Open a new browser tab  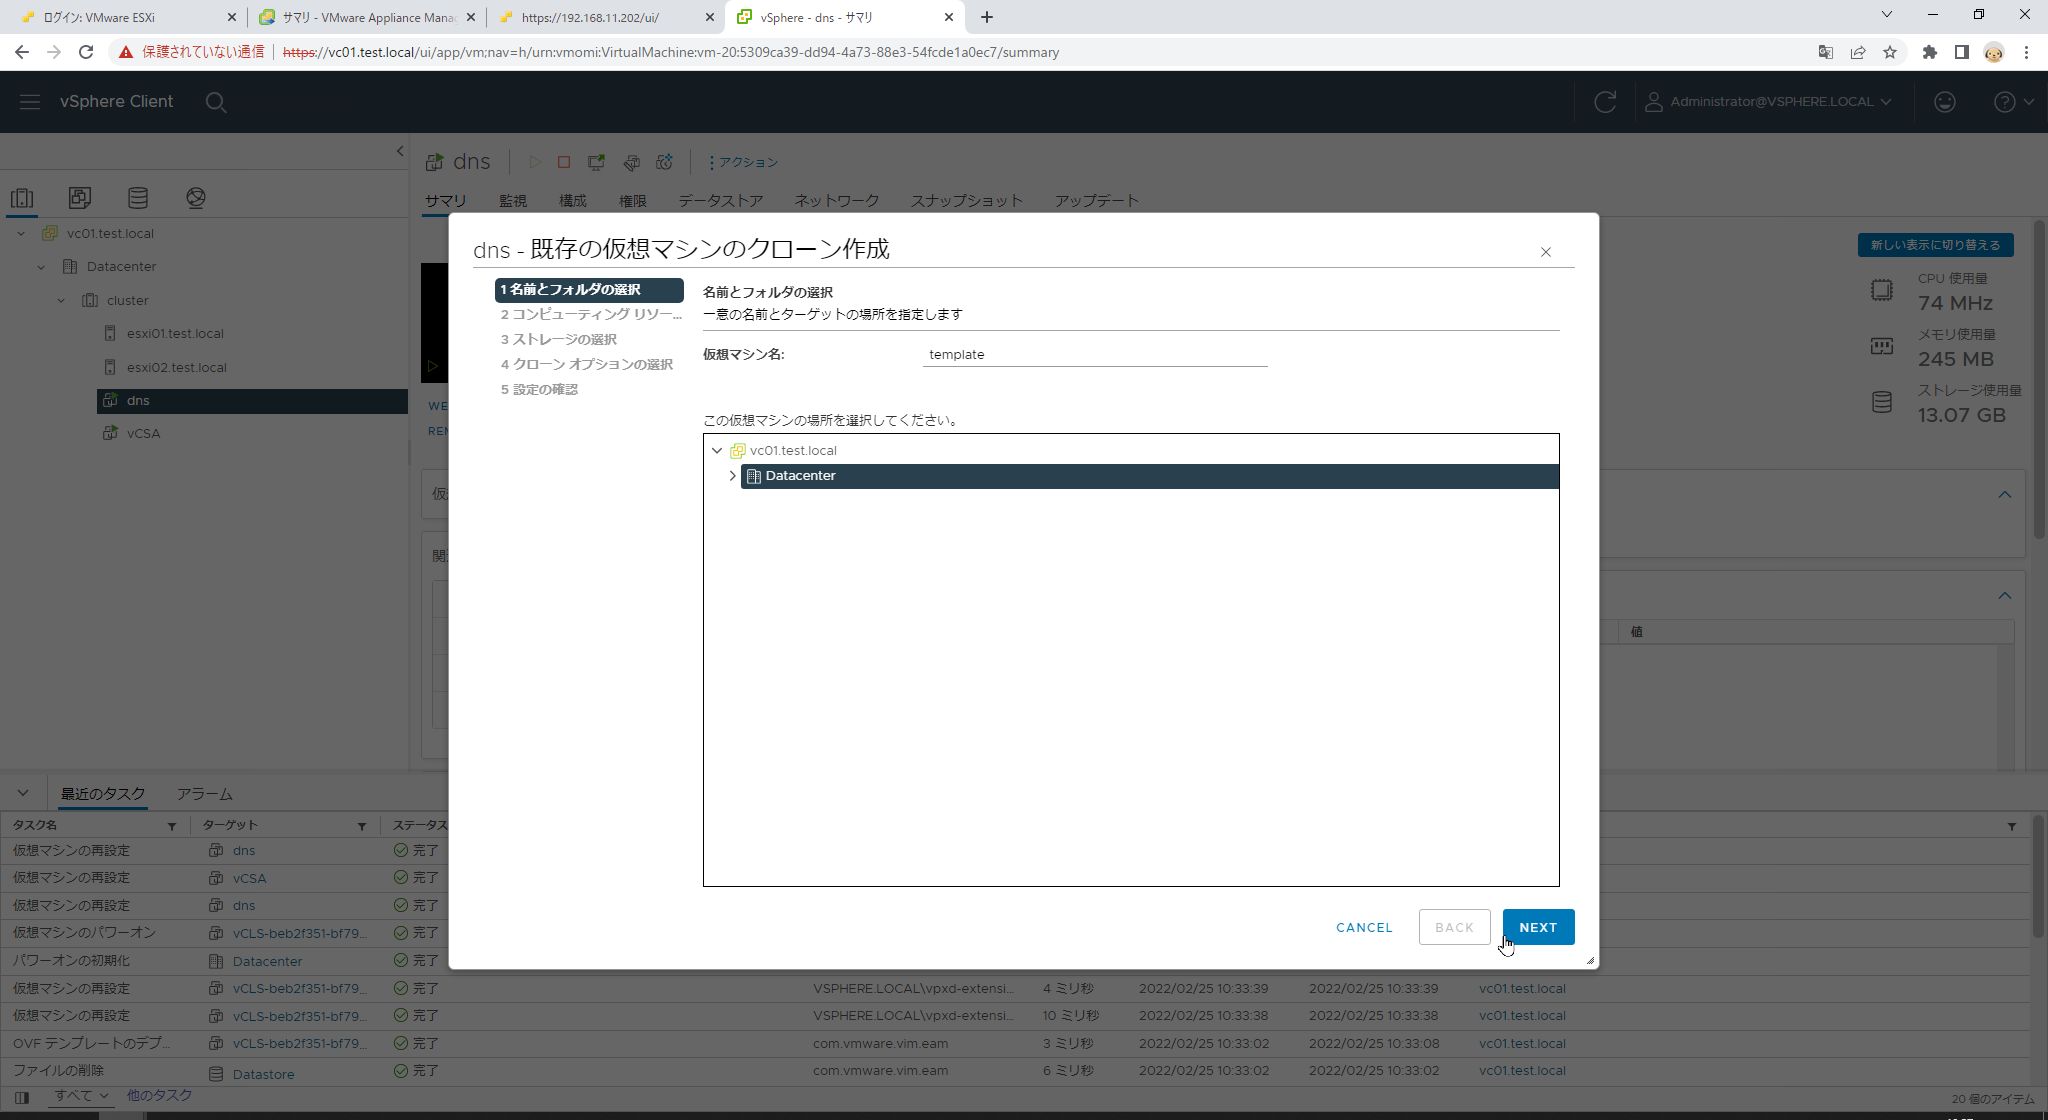986,17
